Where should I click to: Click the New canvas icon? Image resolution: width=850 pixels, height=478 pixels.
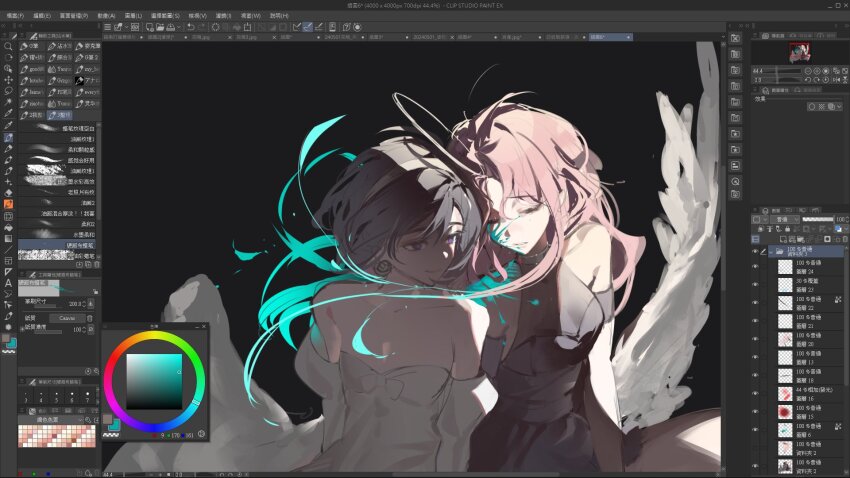(150, 27)
